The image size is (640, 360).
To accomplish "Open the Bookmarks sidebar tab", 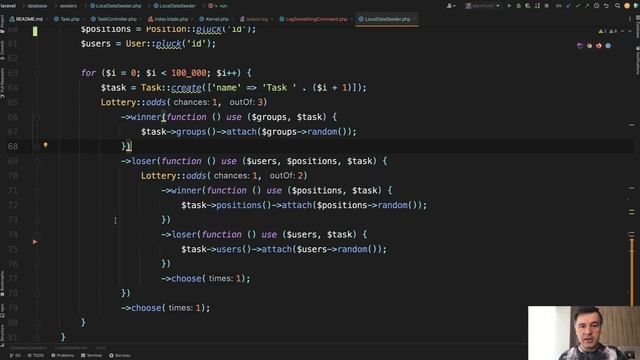I will 2,284.
